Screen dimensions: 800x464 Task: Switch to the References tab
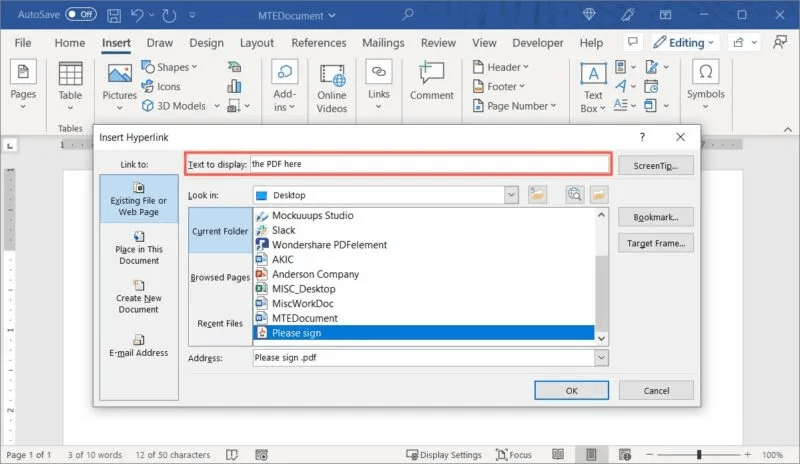319,43
